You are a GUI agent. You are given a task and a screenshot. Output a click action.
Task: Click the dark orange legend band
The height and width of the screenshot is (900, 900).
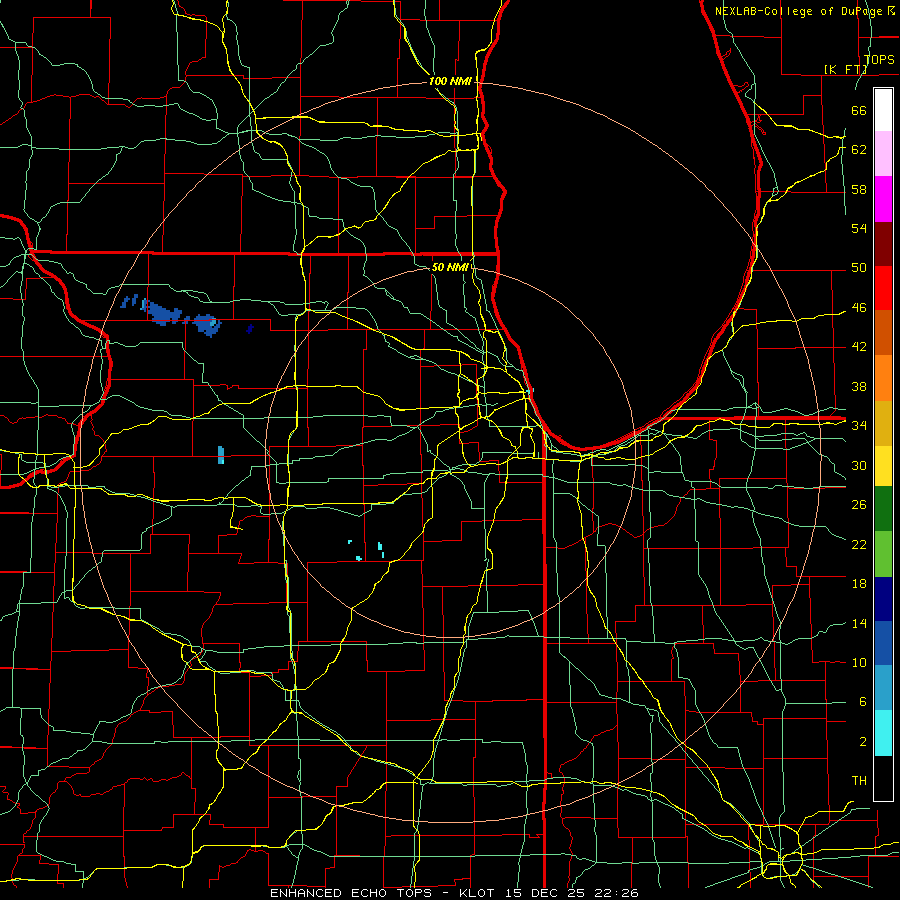(883, 332)
